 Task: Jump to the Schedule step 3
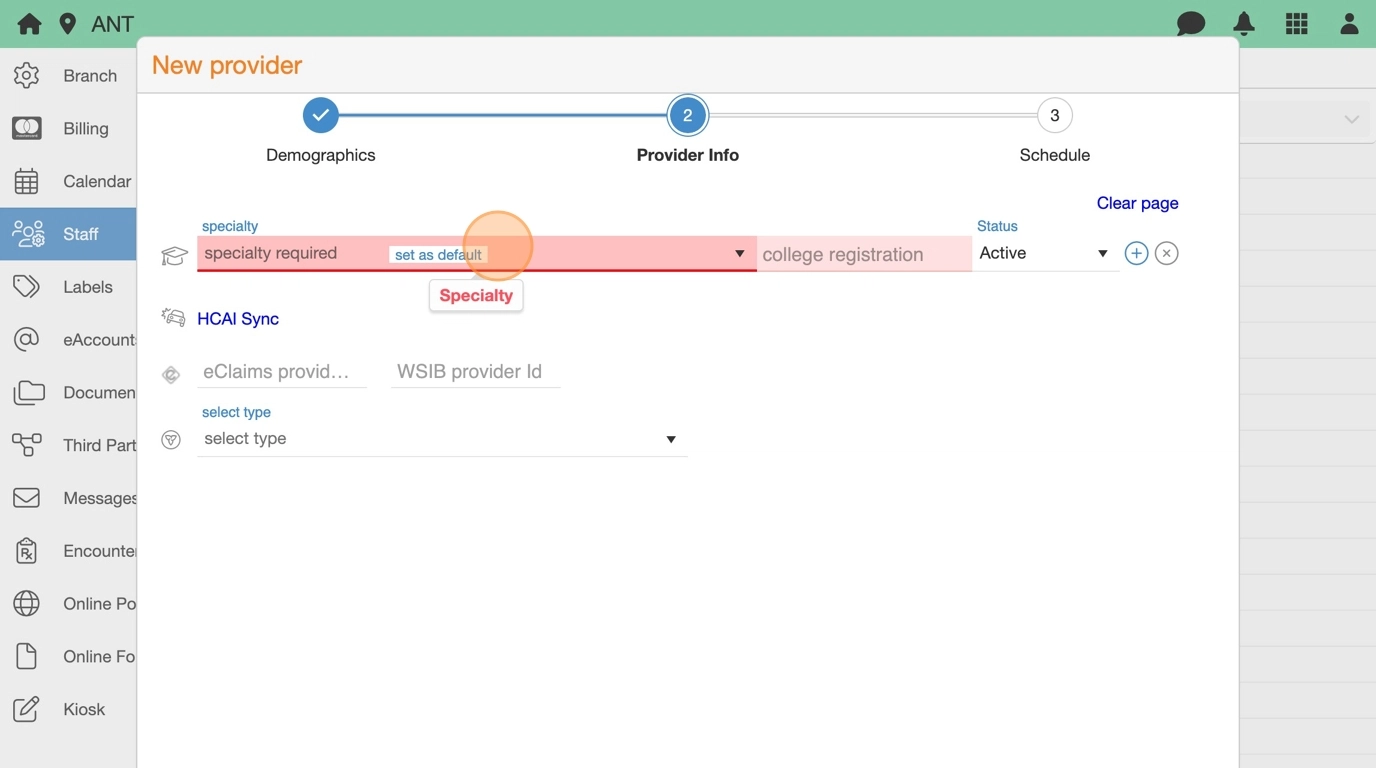click(1054, 116)
